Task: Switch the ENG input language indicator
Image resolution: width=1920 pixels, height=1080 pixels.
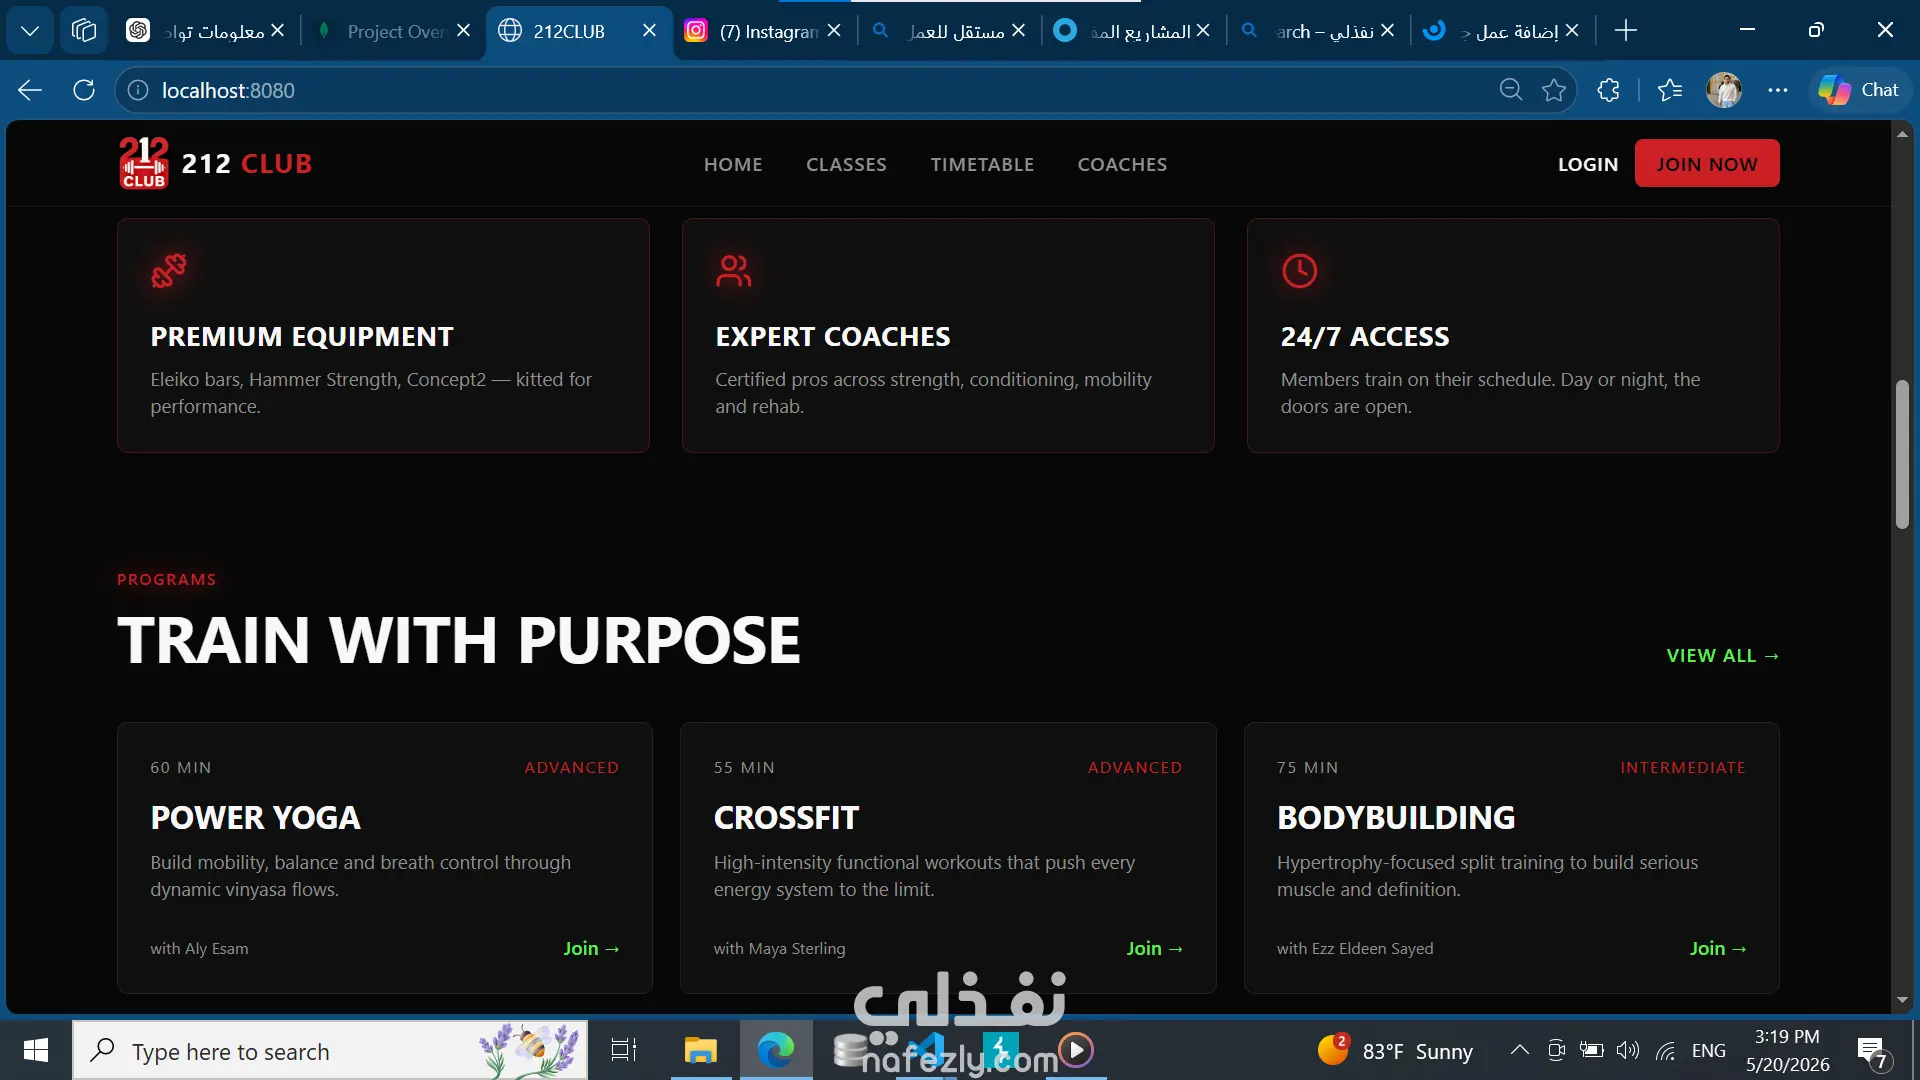Action: [x=1709, y=1050]
